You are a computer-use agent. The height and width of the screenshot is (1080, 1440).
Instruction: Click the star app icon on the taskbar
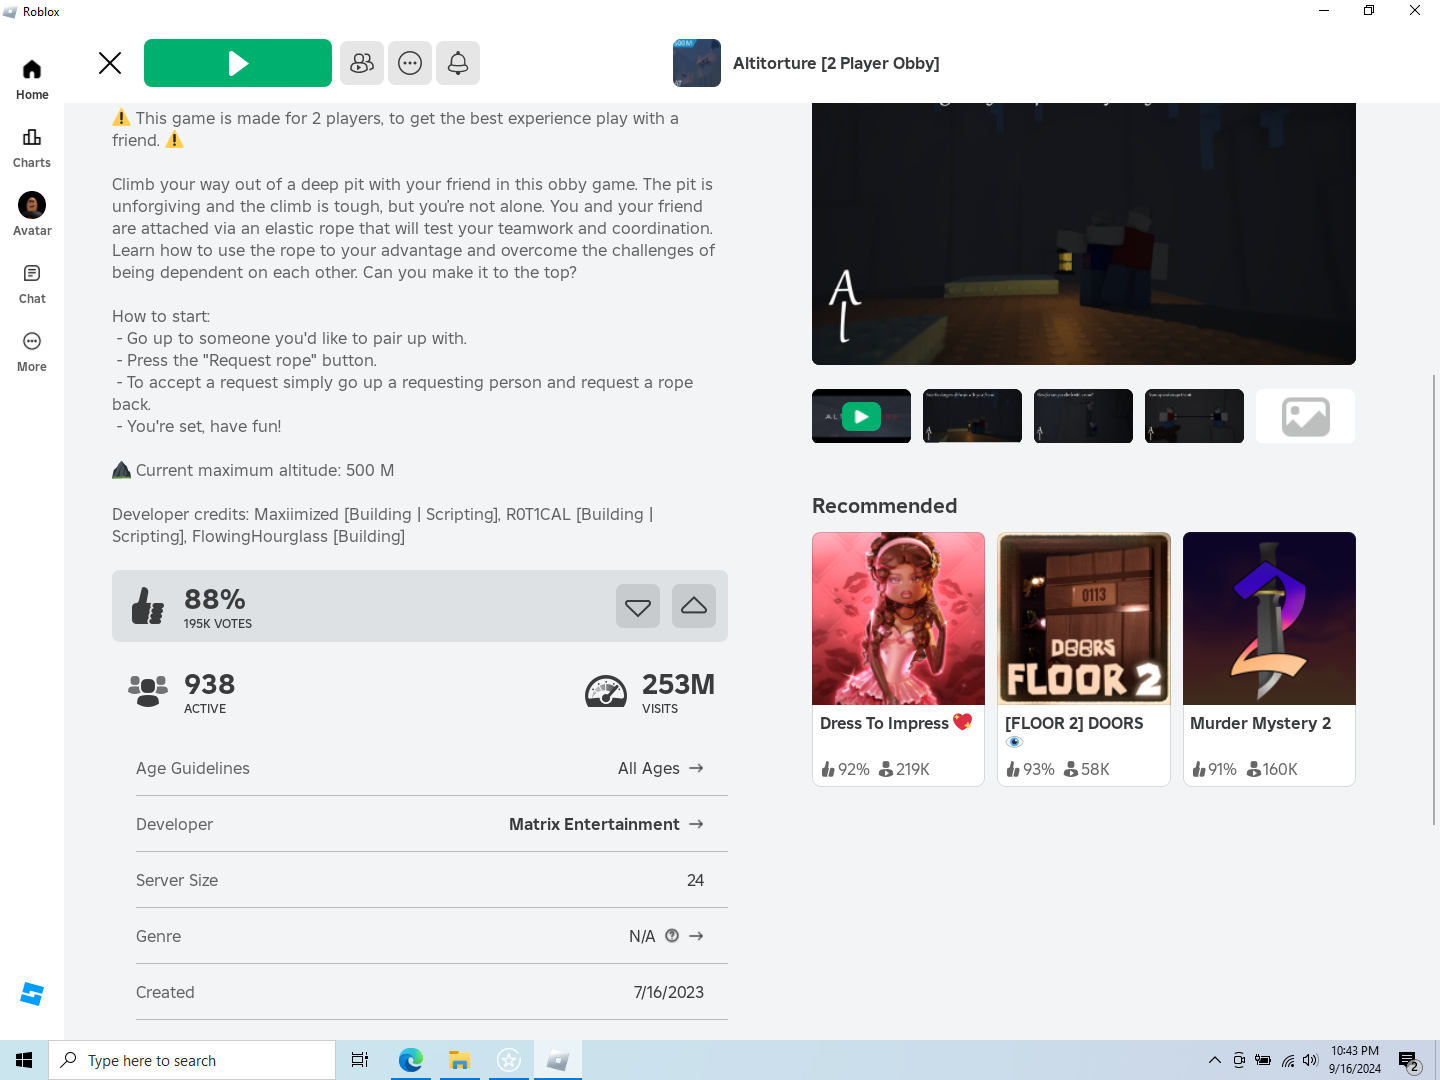point(509,1060)
